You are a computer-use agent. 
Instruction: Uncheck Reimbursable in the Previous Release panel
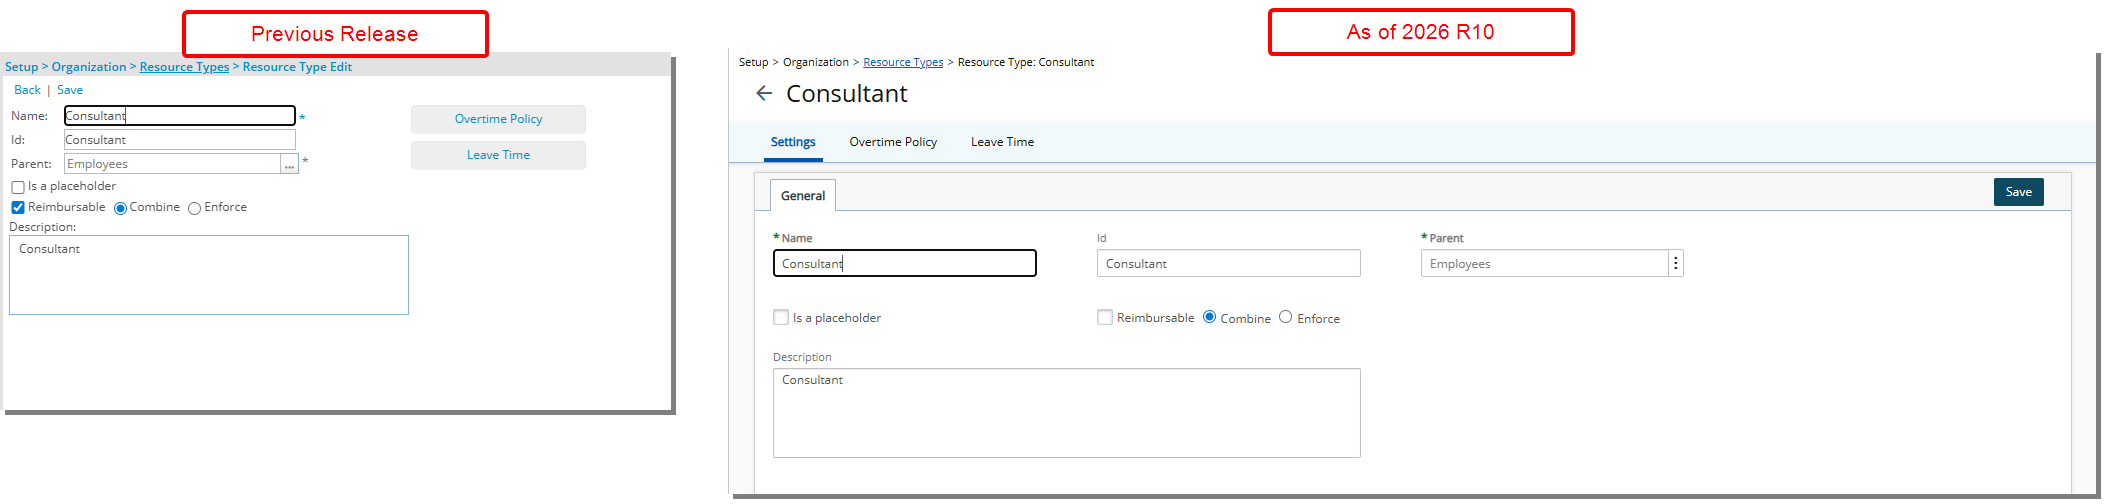coord(18,207)
